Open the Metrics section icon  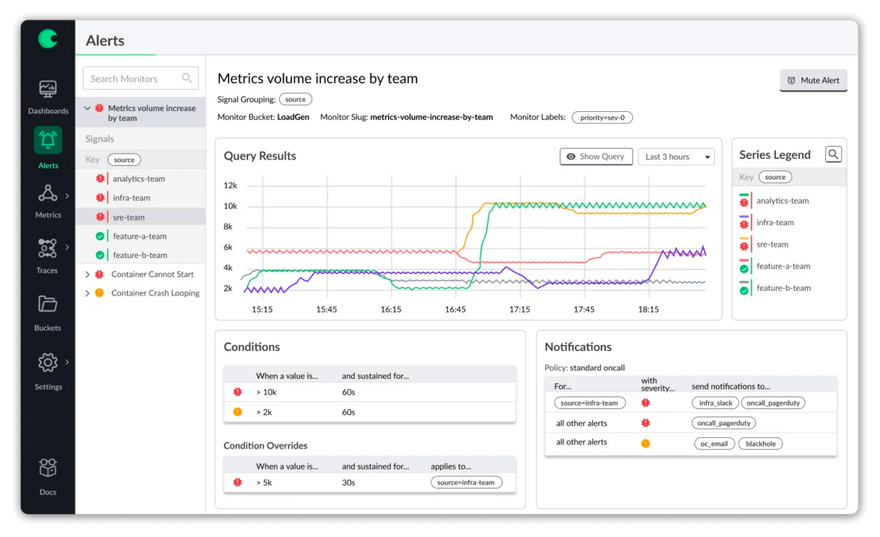click(47, 194)
